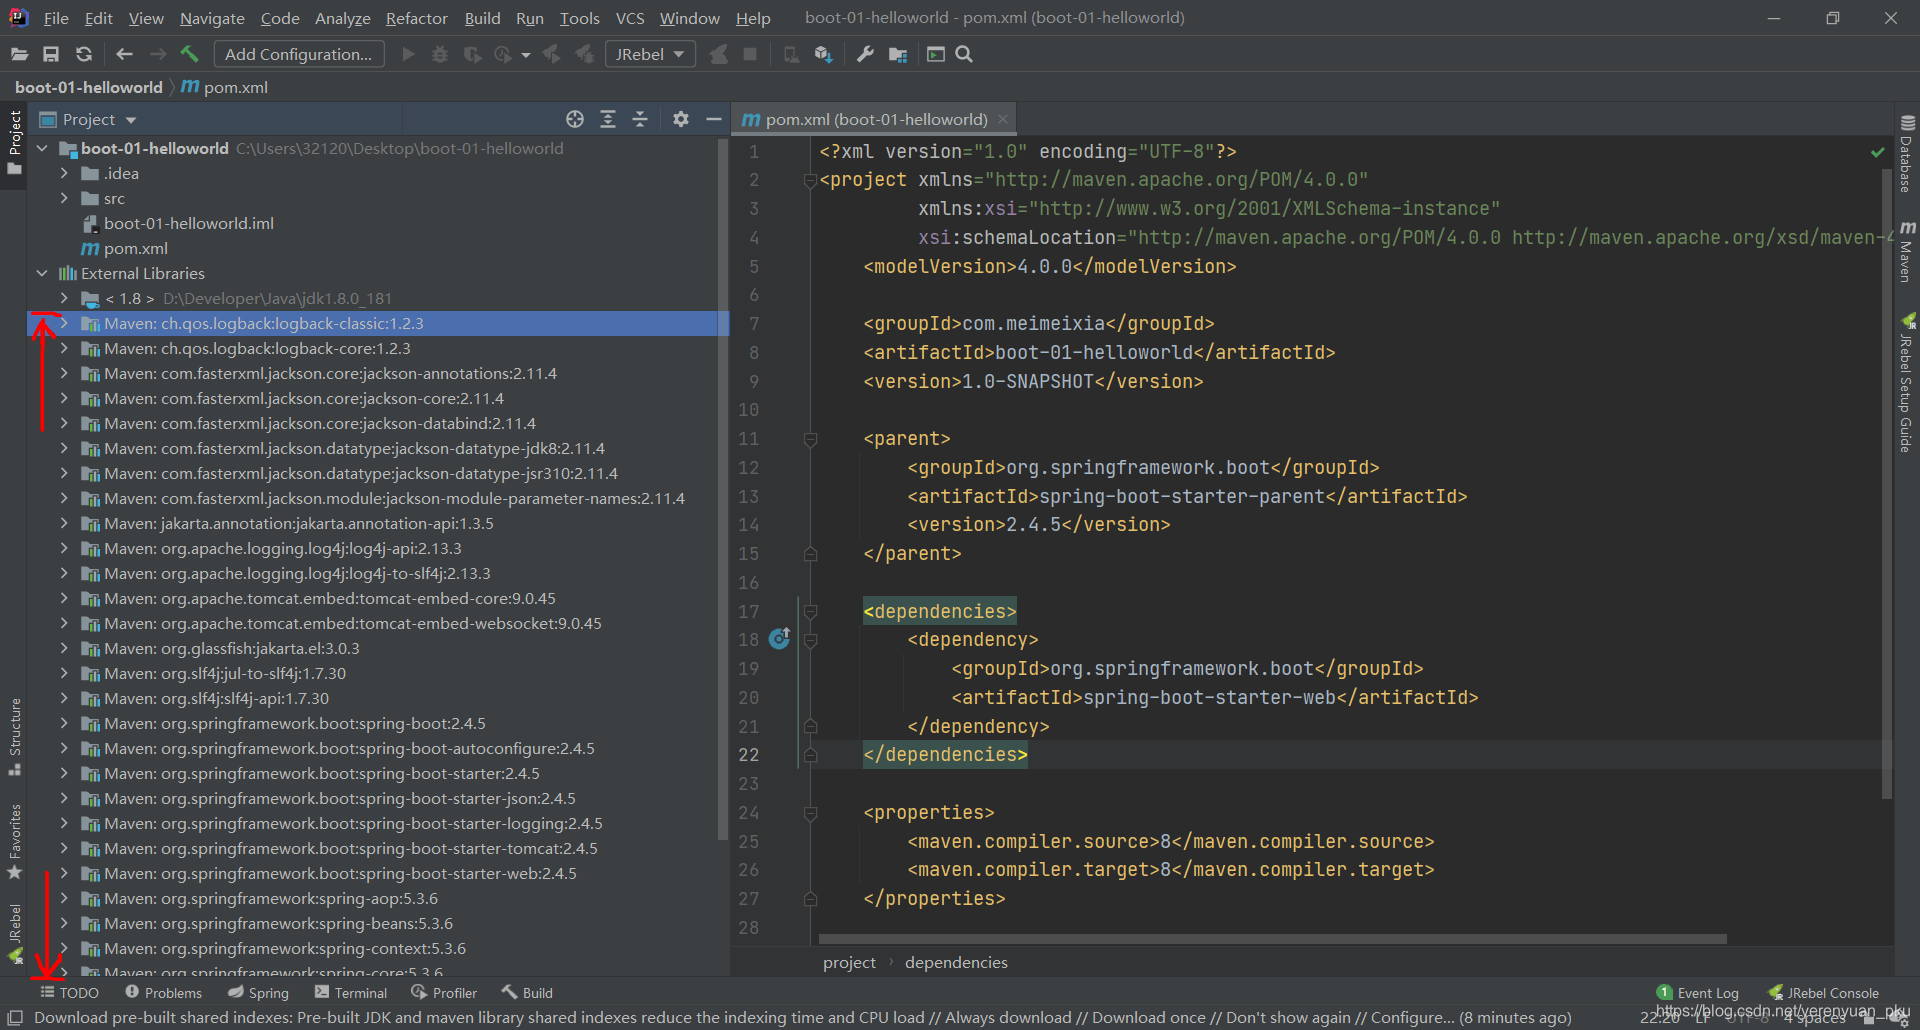
Task: Expand logback-classic:1.2.3 library node
Action: tap(64, 323)
